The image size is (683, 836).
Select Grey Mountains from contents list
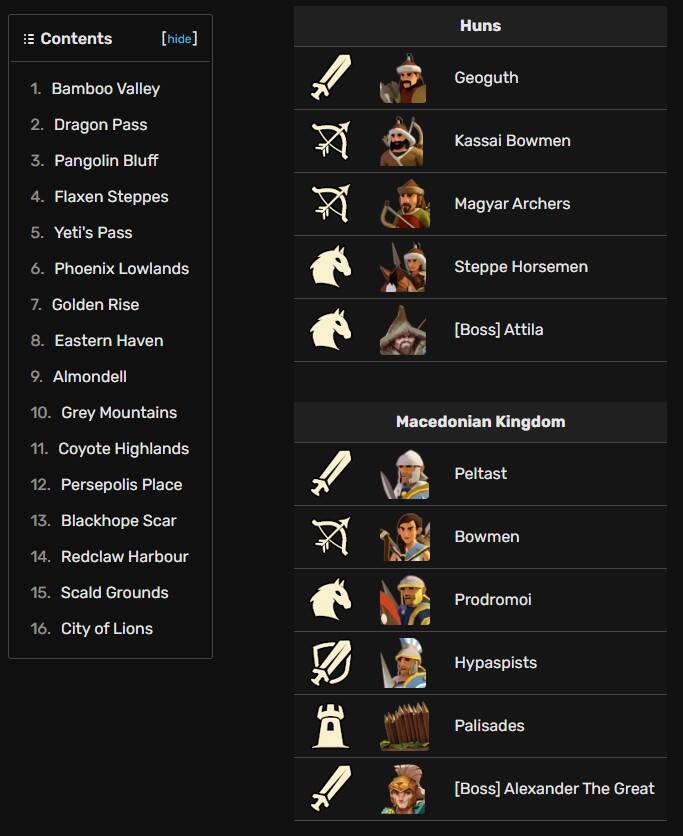click(118, 413)
